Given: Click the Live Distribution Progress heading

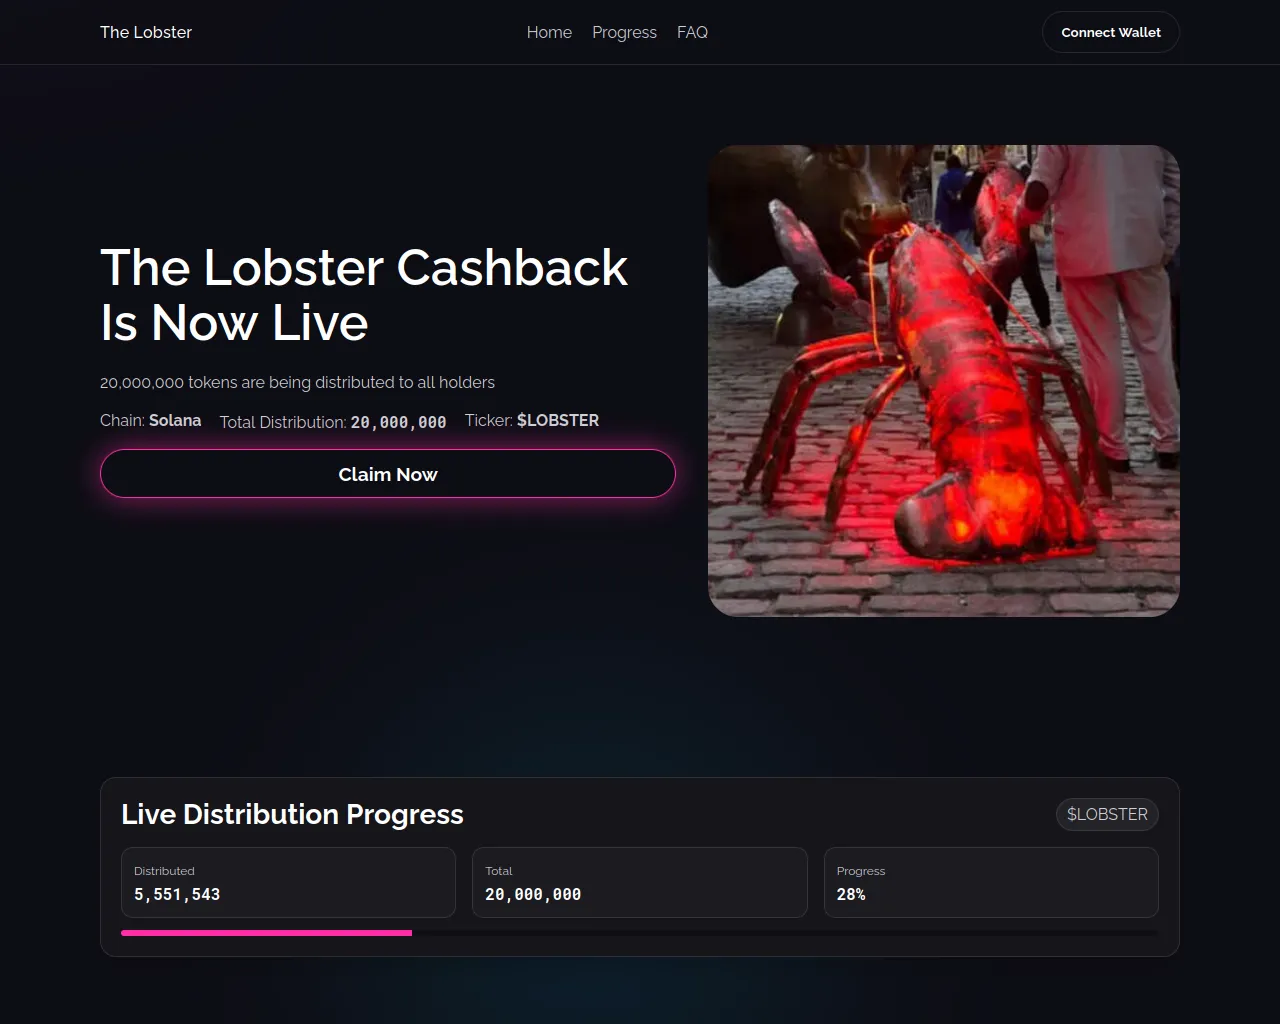Looking at the screenshot, I should point(292,814).
